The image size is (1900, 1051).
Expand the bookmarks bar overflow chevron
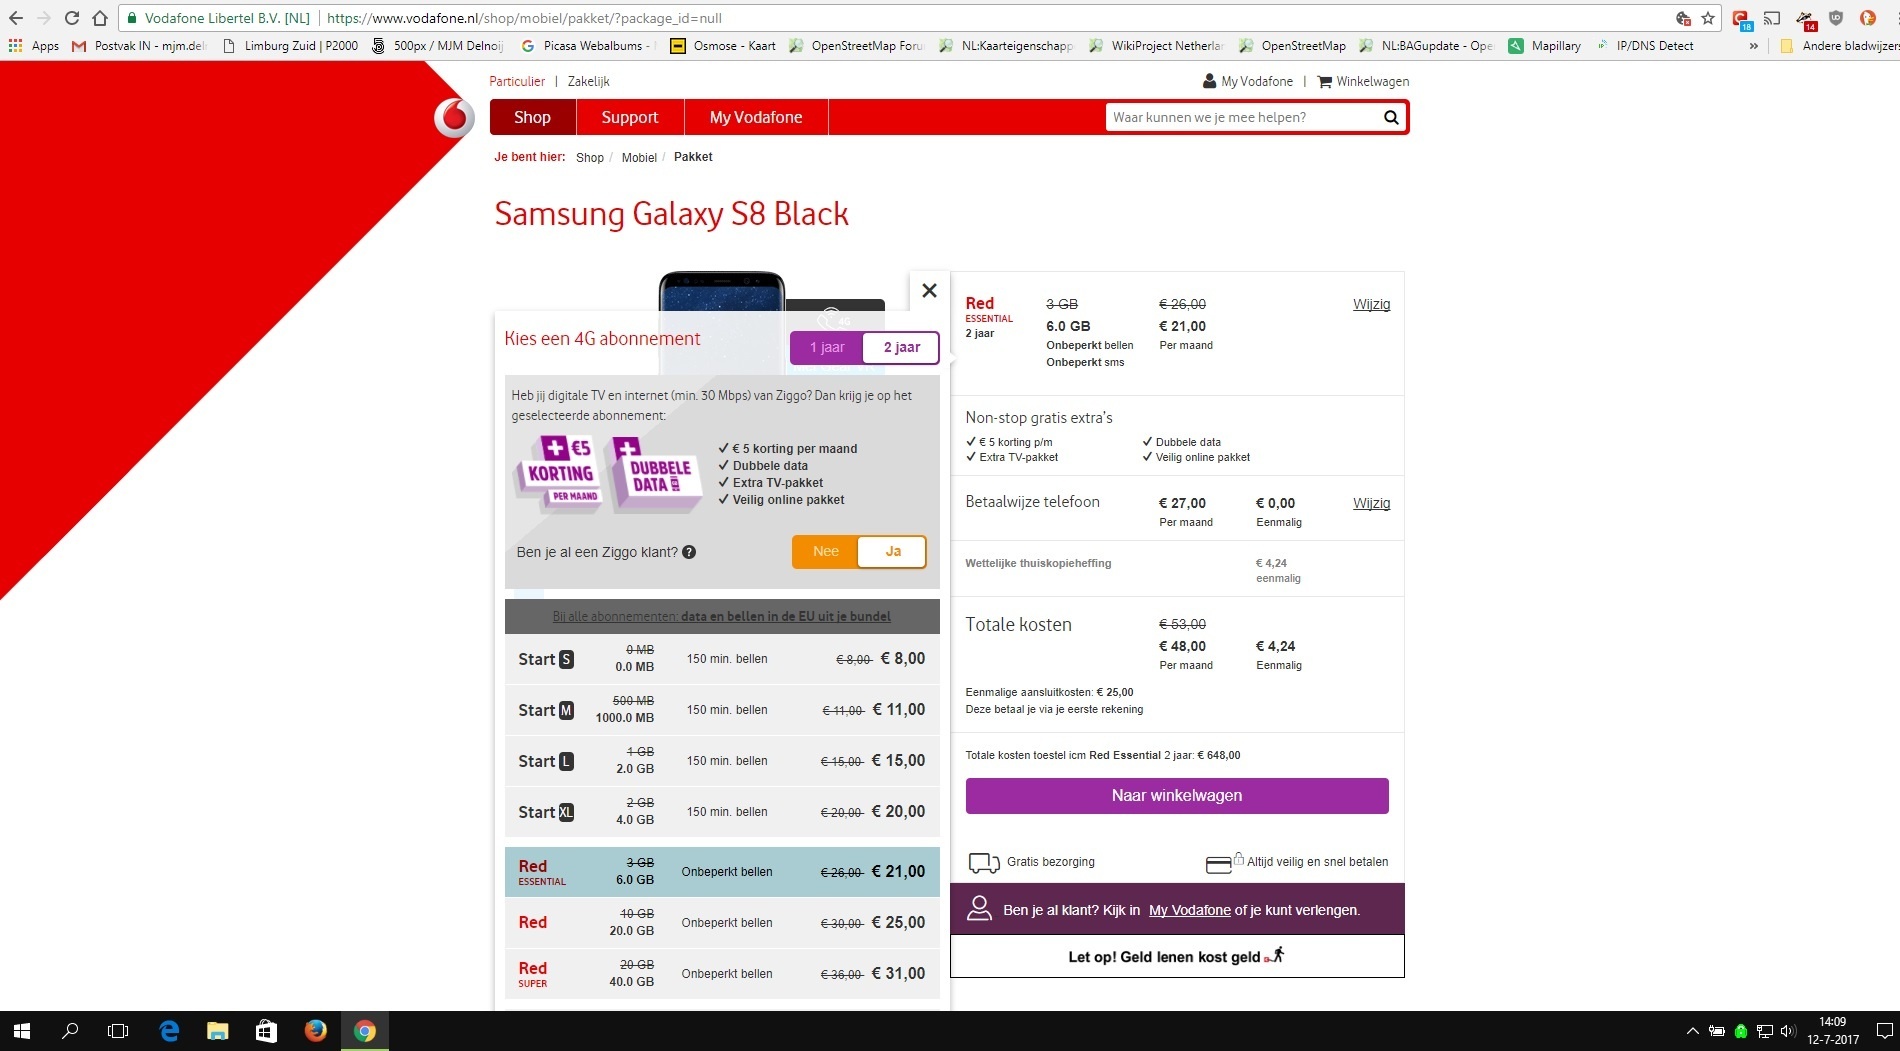click(1753, 46)
